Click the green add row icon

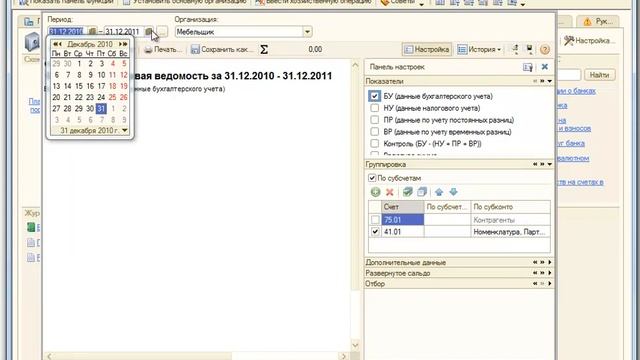375,192
